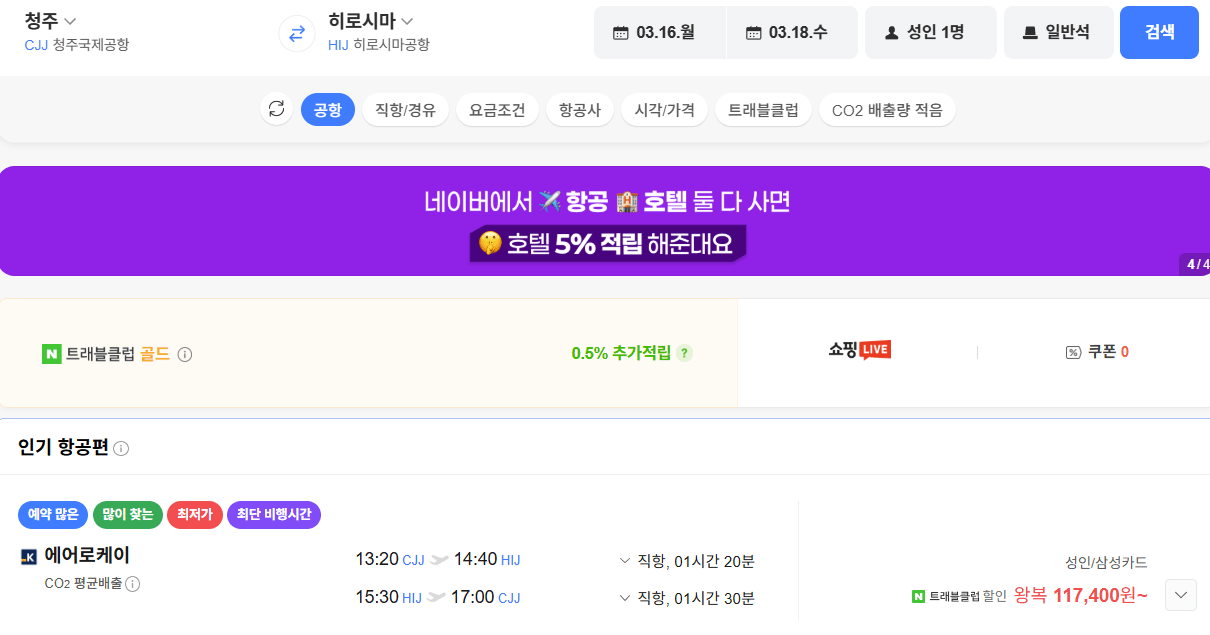The image size is (1210, 635).
Task: Click the swap departure and arrival icon
Action: click(x=296, y=33)
